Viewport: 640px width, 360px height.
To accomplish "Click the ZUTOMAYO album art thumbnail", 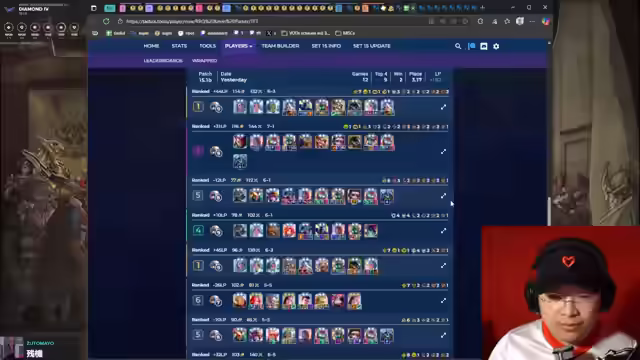I will [x=11, y=348].
